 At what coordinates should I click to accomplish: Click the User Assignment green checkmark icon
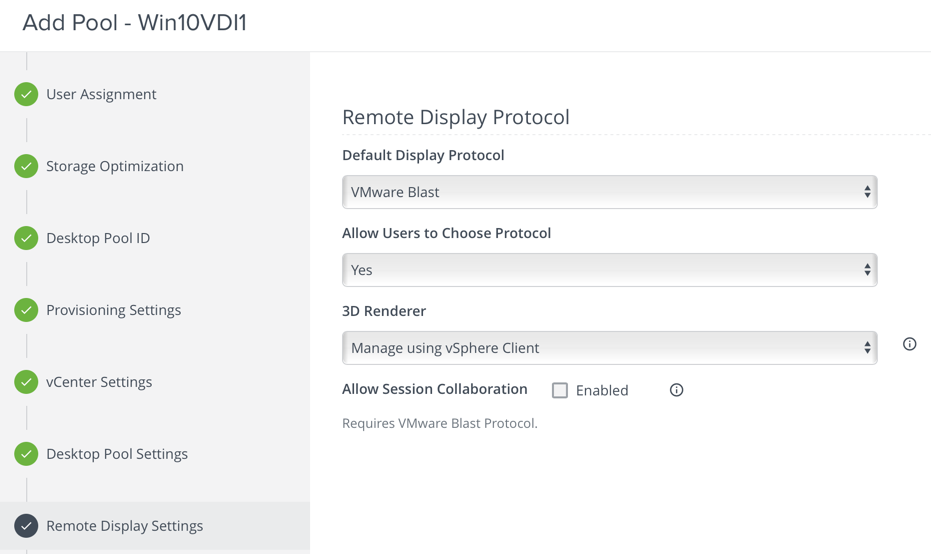point(26,94)
